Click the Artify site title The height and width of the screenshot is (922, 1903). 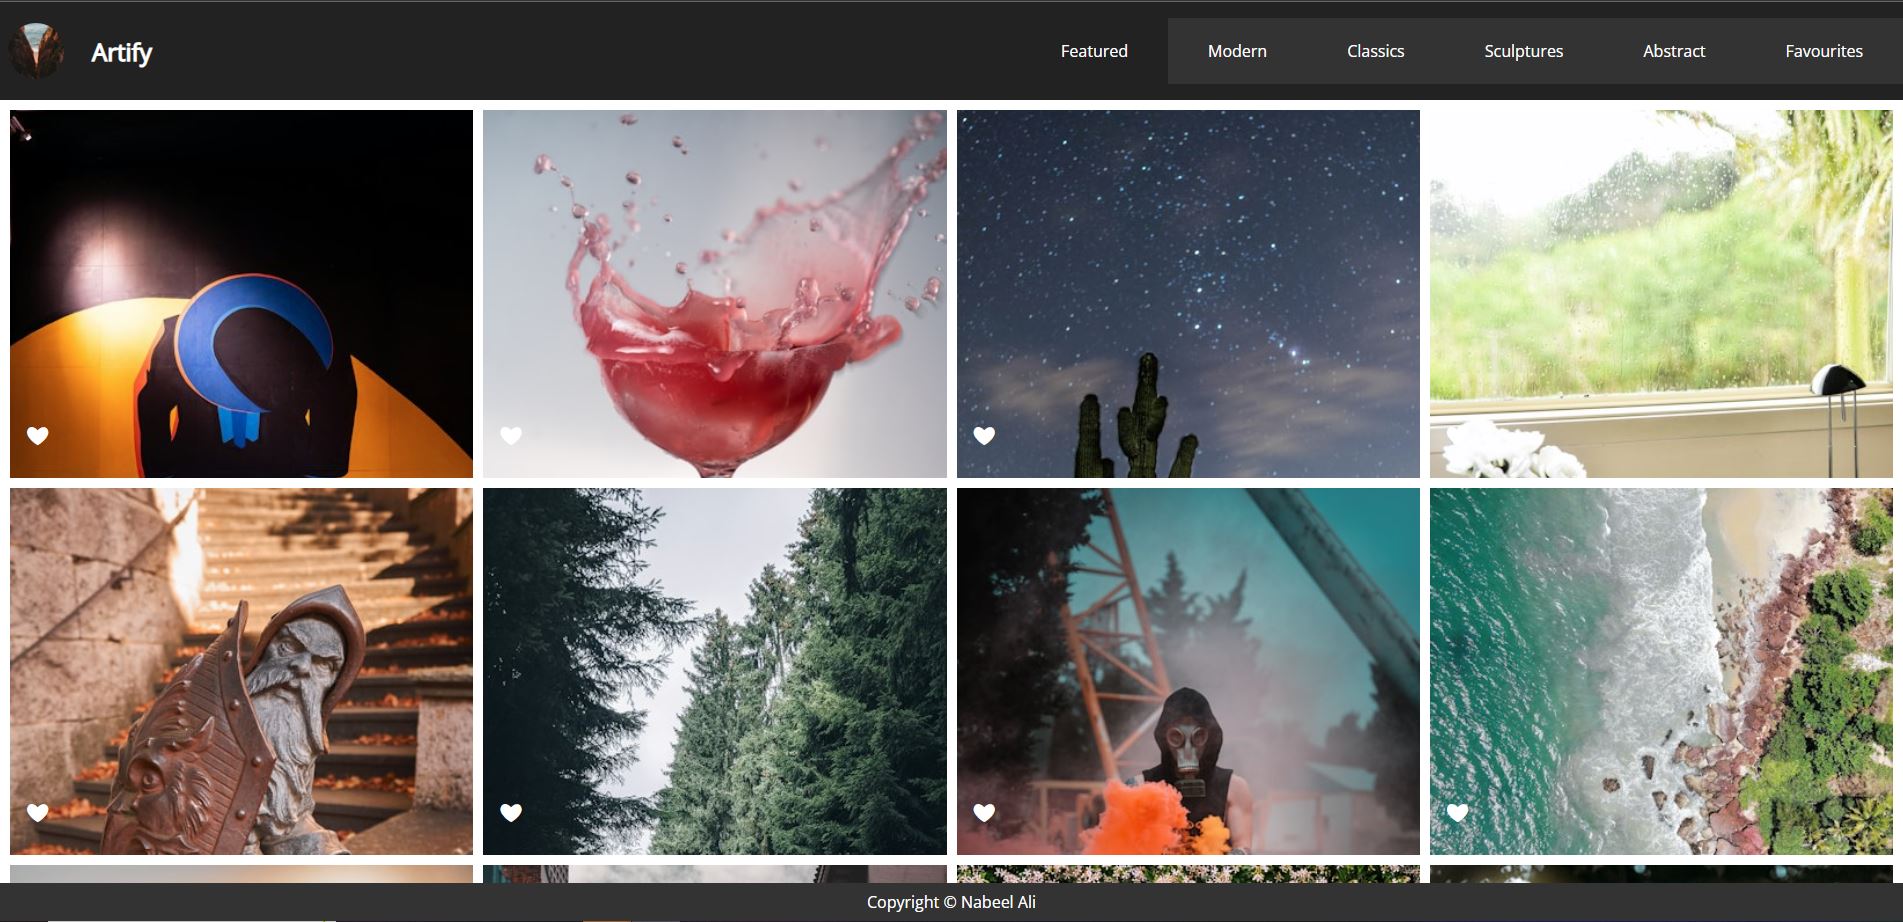(x=121, y=52)
